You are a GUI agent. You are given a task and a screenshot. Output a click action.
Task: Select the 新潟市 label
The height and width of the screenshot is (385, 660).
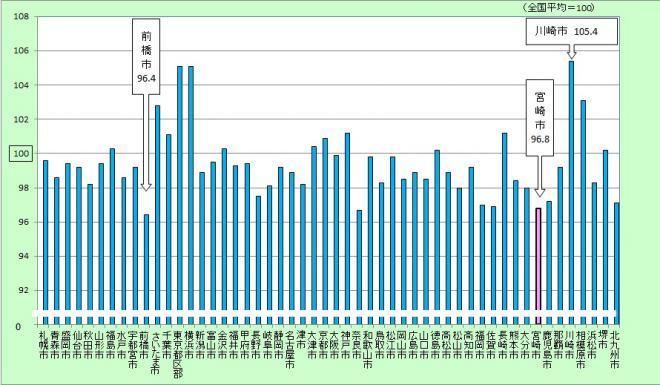pyautogui.click(x=200, y=345)
